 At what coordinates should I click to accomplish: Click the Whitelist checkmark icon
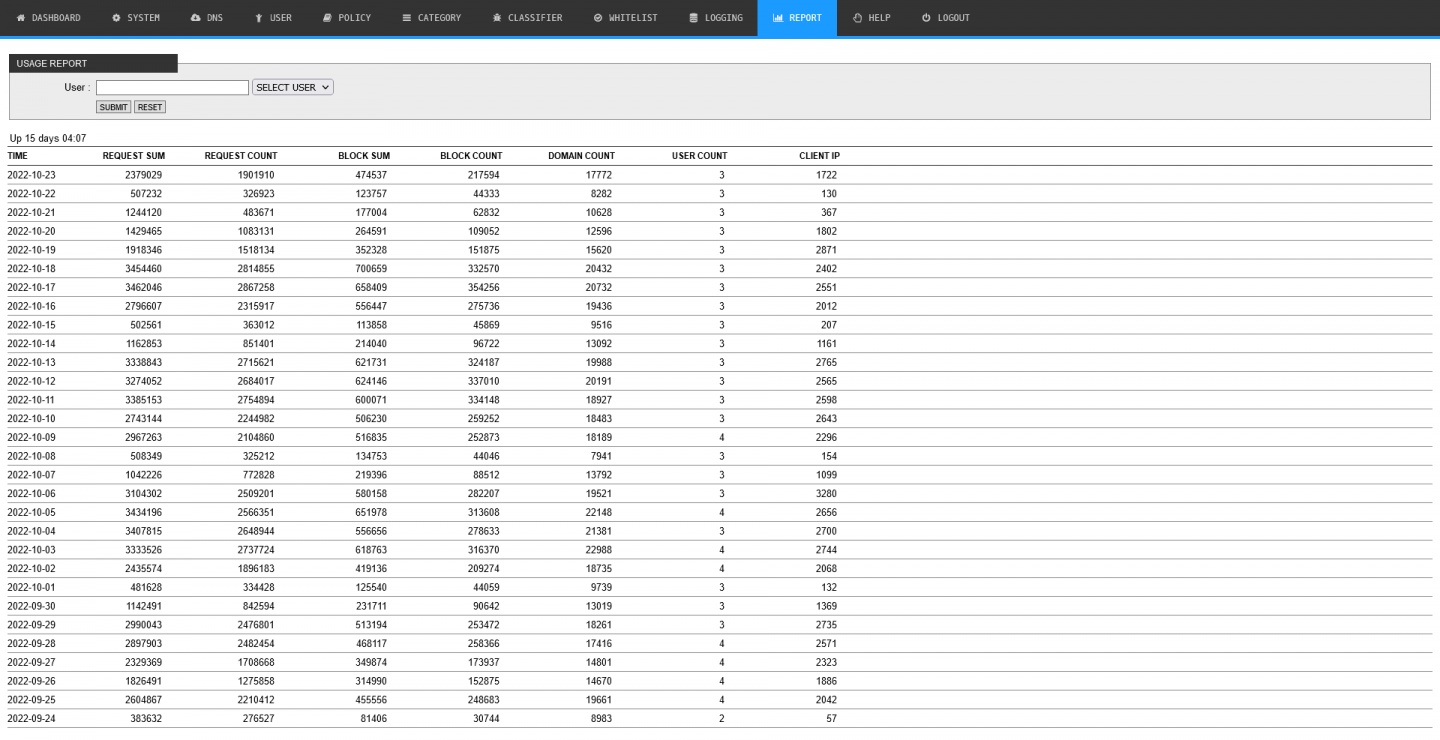pos(598,18)
